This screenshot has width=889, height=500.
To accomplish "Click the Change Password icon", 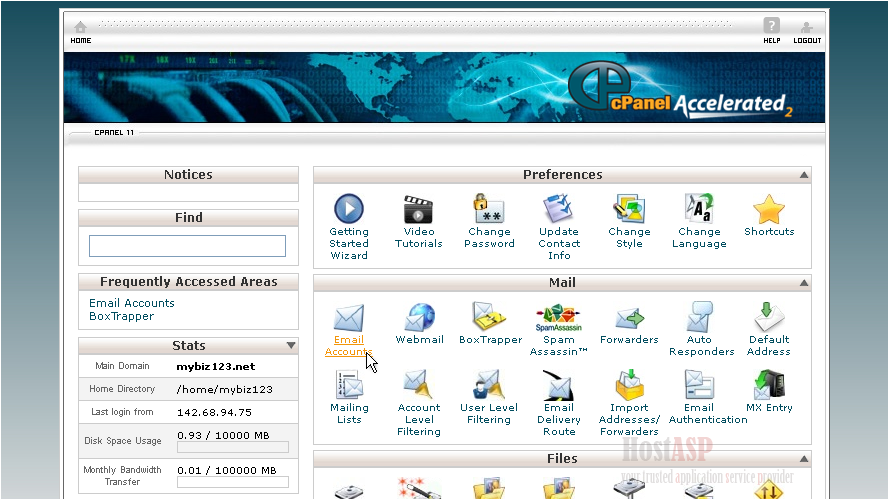I will [489, 210].
